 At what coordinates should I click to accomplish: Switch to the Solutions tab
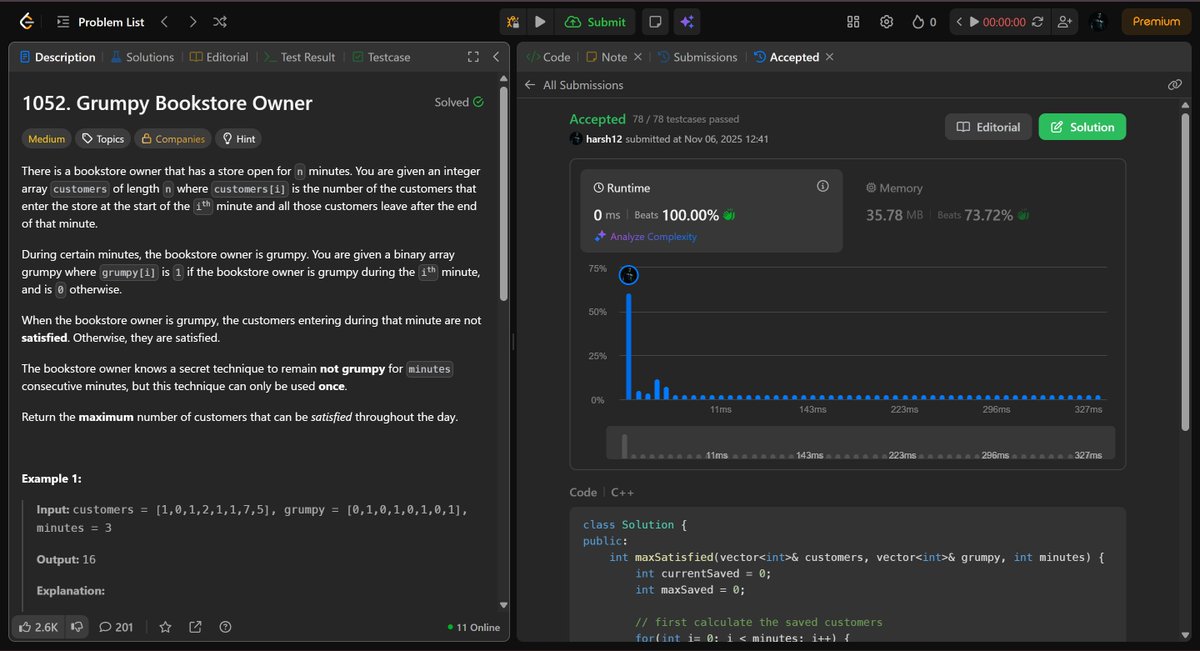coord(142,57)
